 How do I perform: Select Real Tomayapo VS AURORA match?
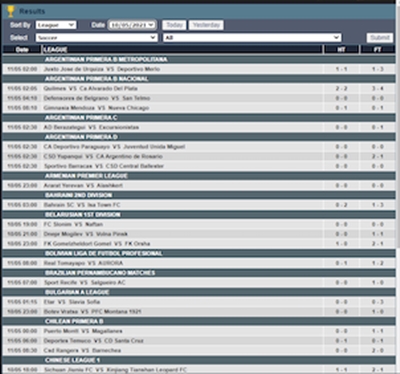click(x=199, y=263)
